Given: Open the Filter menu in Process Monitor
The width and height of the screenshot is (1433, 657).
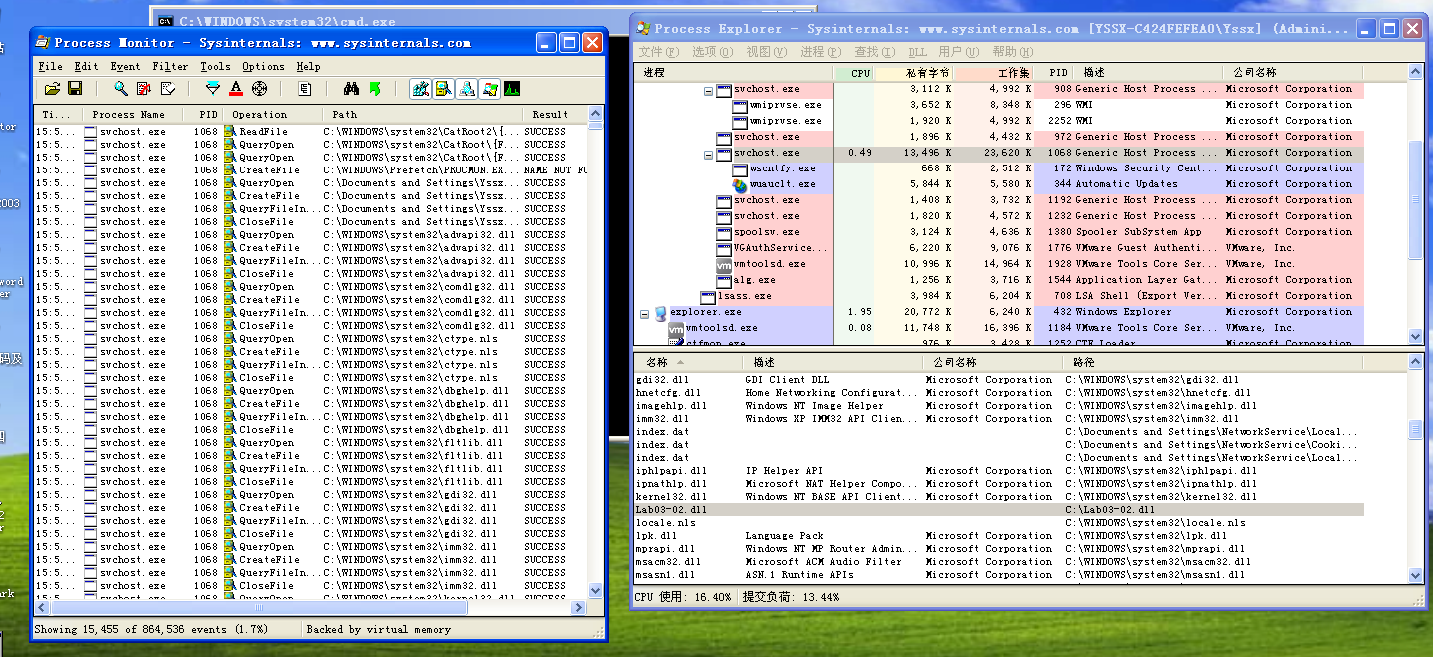Looking at the screenshot, I should pyautogui.click(x=170, y=66).
